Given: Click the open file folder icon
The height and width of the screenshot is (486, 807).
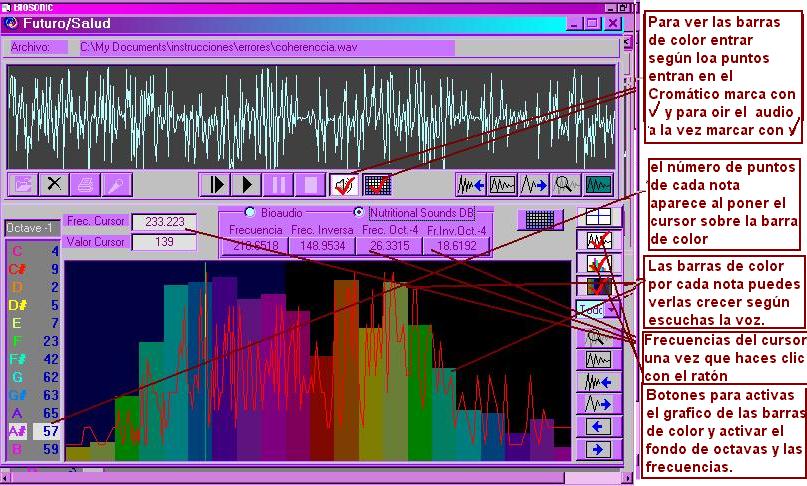Looking at the screenshot, I should point(23,185).
